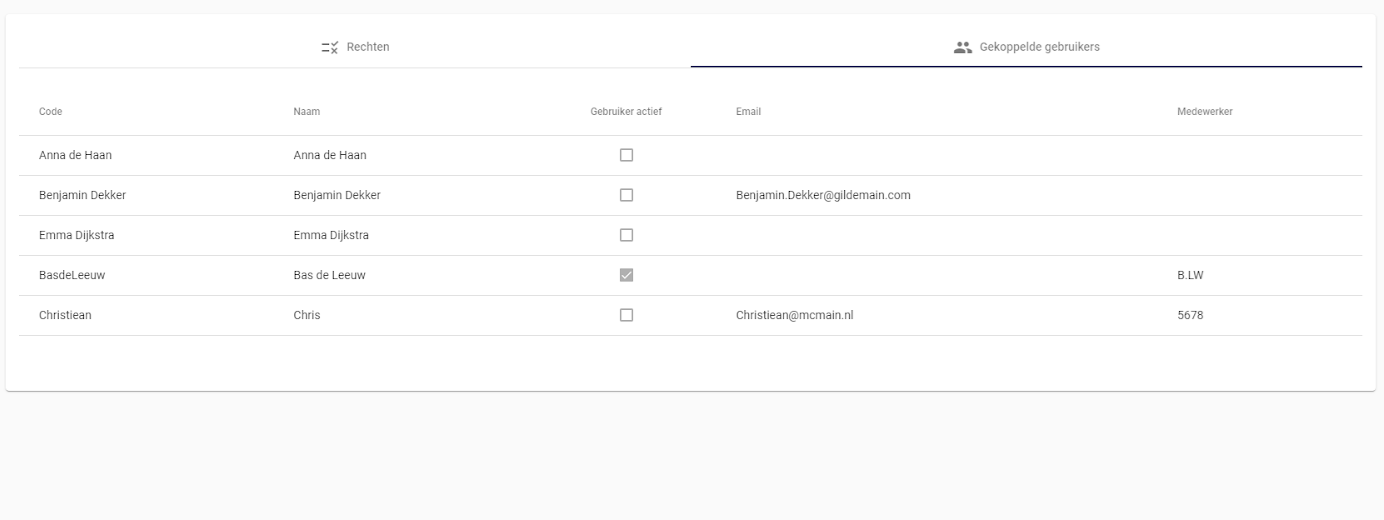
Task: Open the Gekoppelde gebruikers tab
Action: pos(1026,47)
